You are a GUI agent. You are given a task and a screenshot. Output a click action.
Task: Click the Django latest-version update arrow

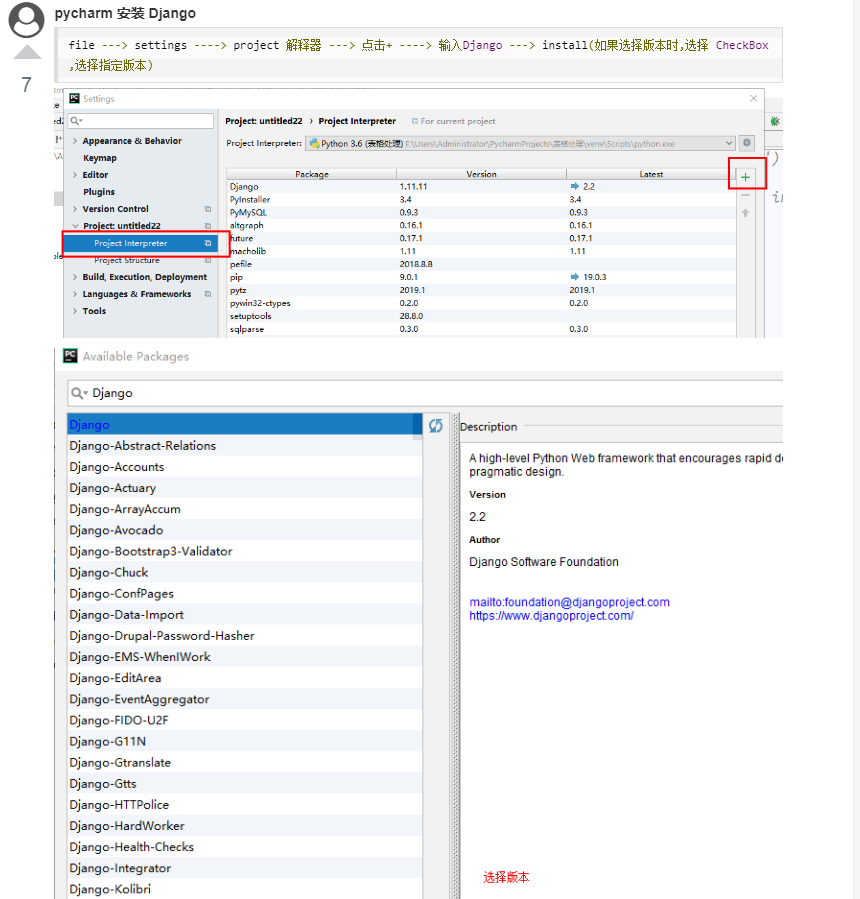574,186
